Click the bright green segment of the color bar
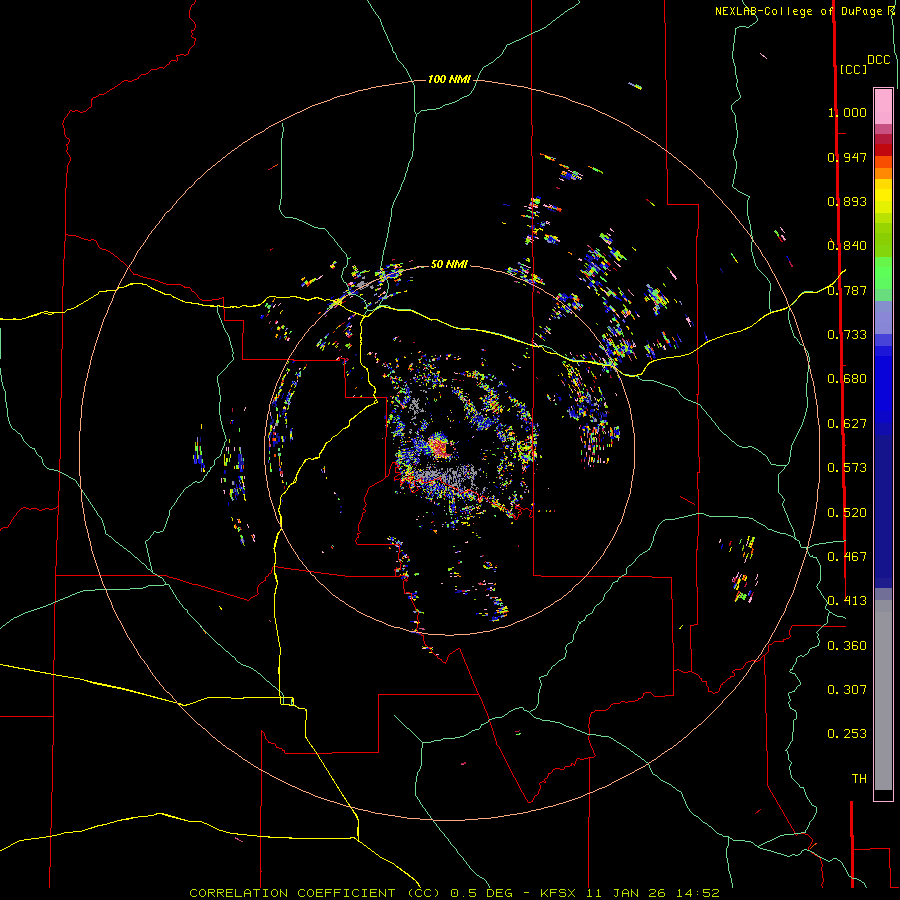900x900 pixels. pos(883,273)
